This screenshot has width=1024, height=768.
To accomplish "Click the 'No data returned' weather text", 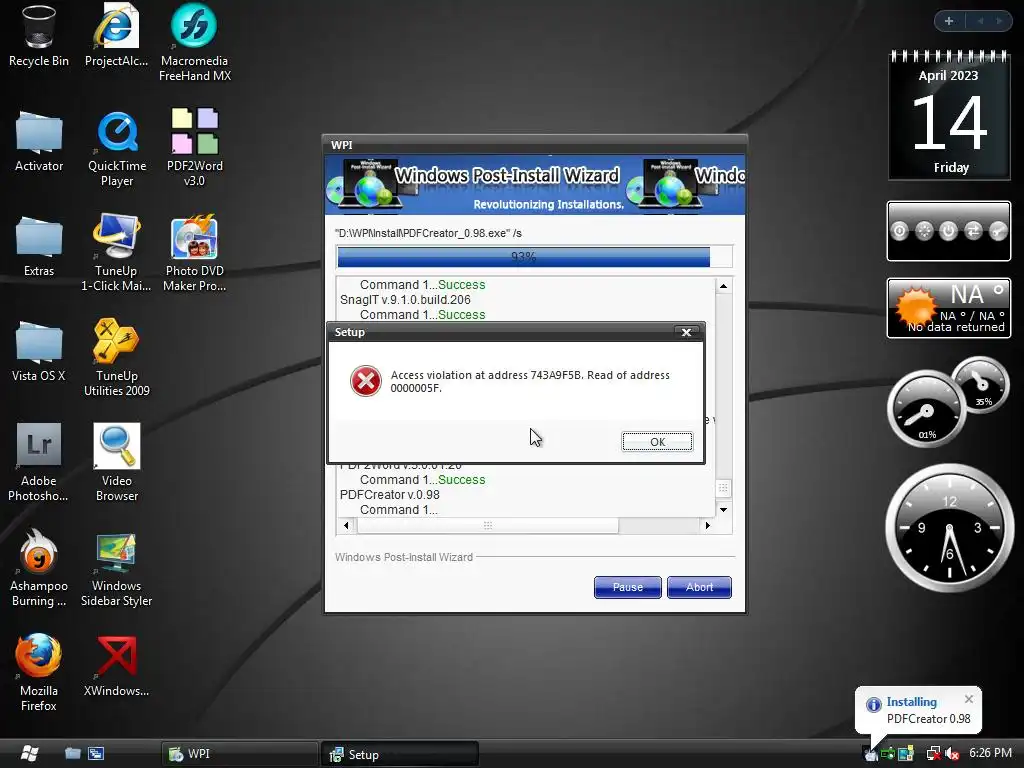I will (x=956, y=327).
